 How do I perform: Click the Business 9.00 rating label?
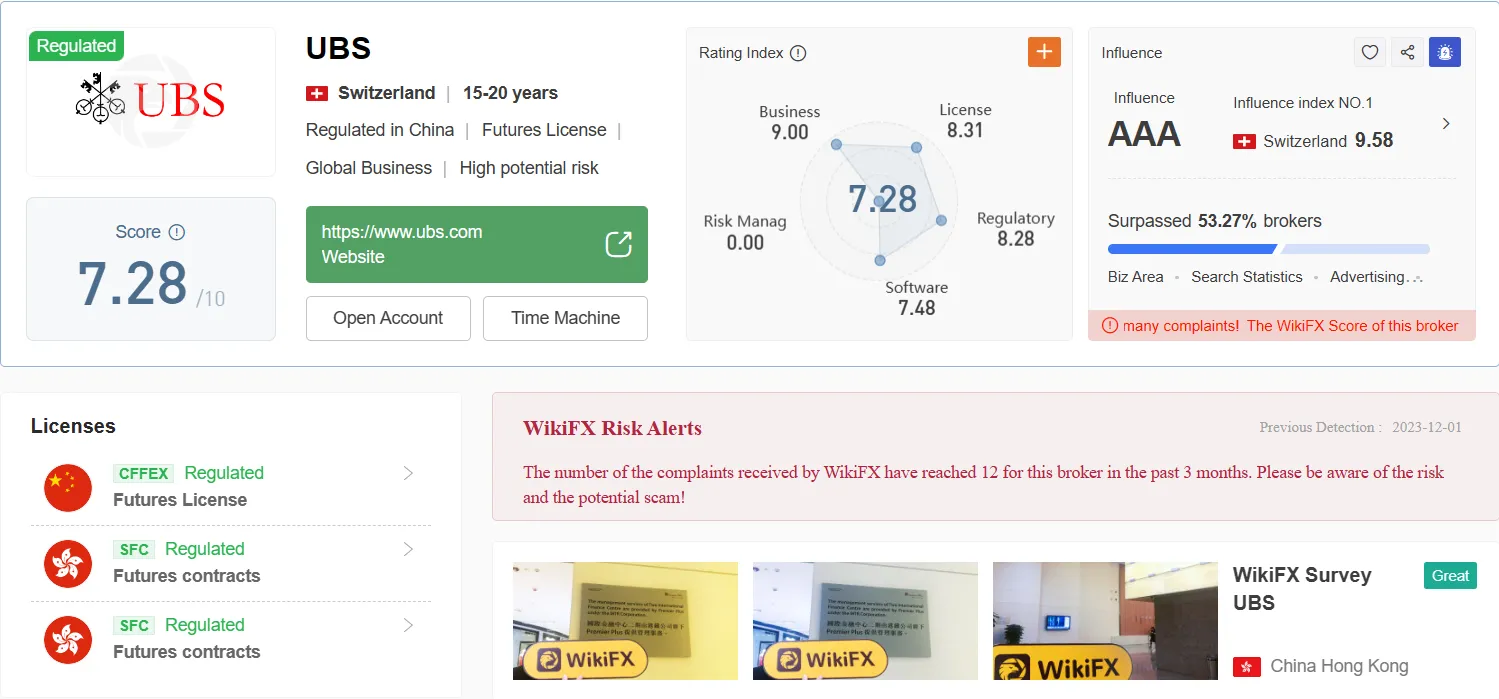pyautogui.click(x=789, y=122)
